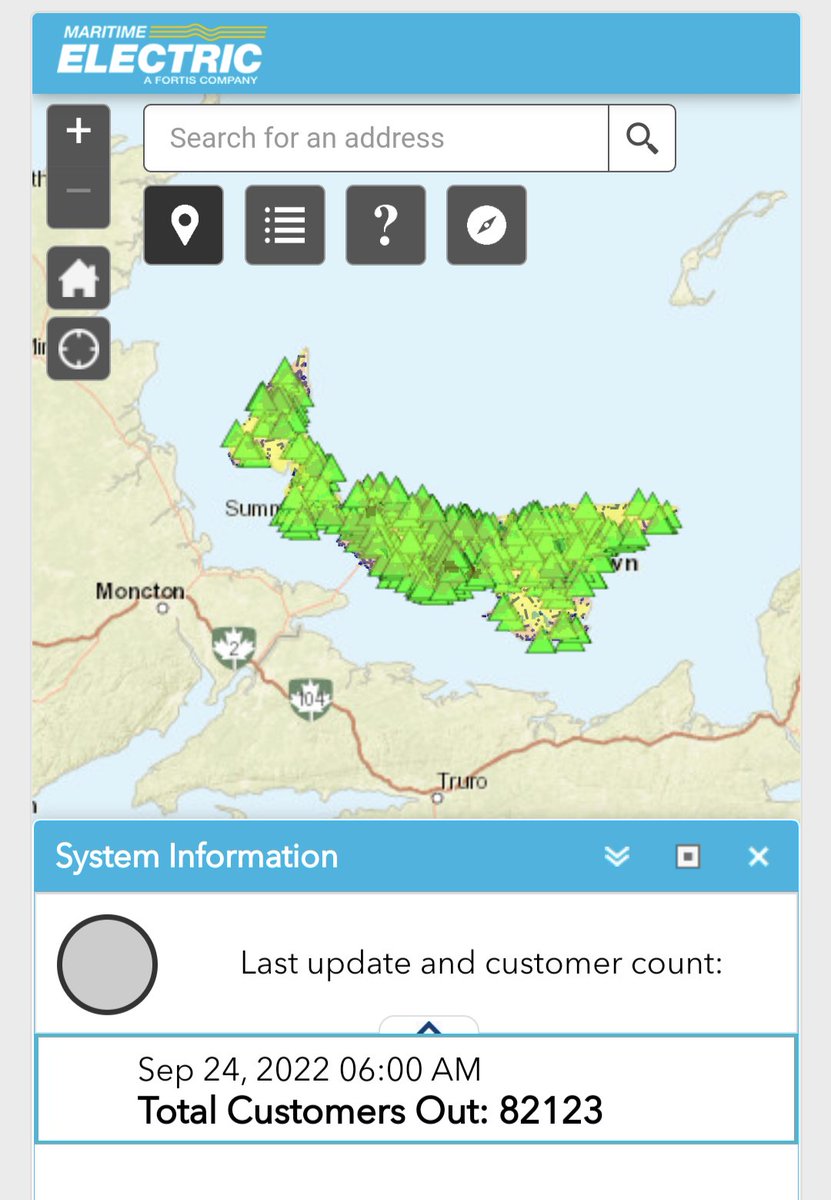Select the outage markers tool

(183, 225)
